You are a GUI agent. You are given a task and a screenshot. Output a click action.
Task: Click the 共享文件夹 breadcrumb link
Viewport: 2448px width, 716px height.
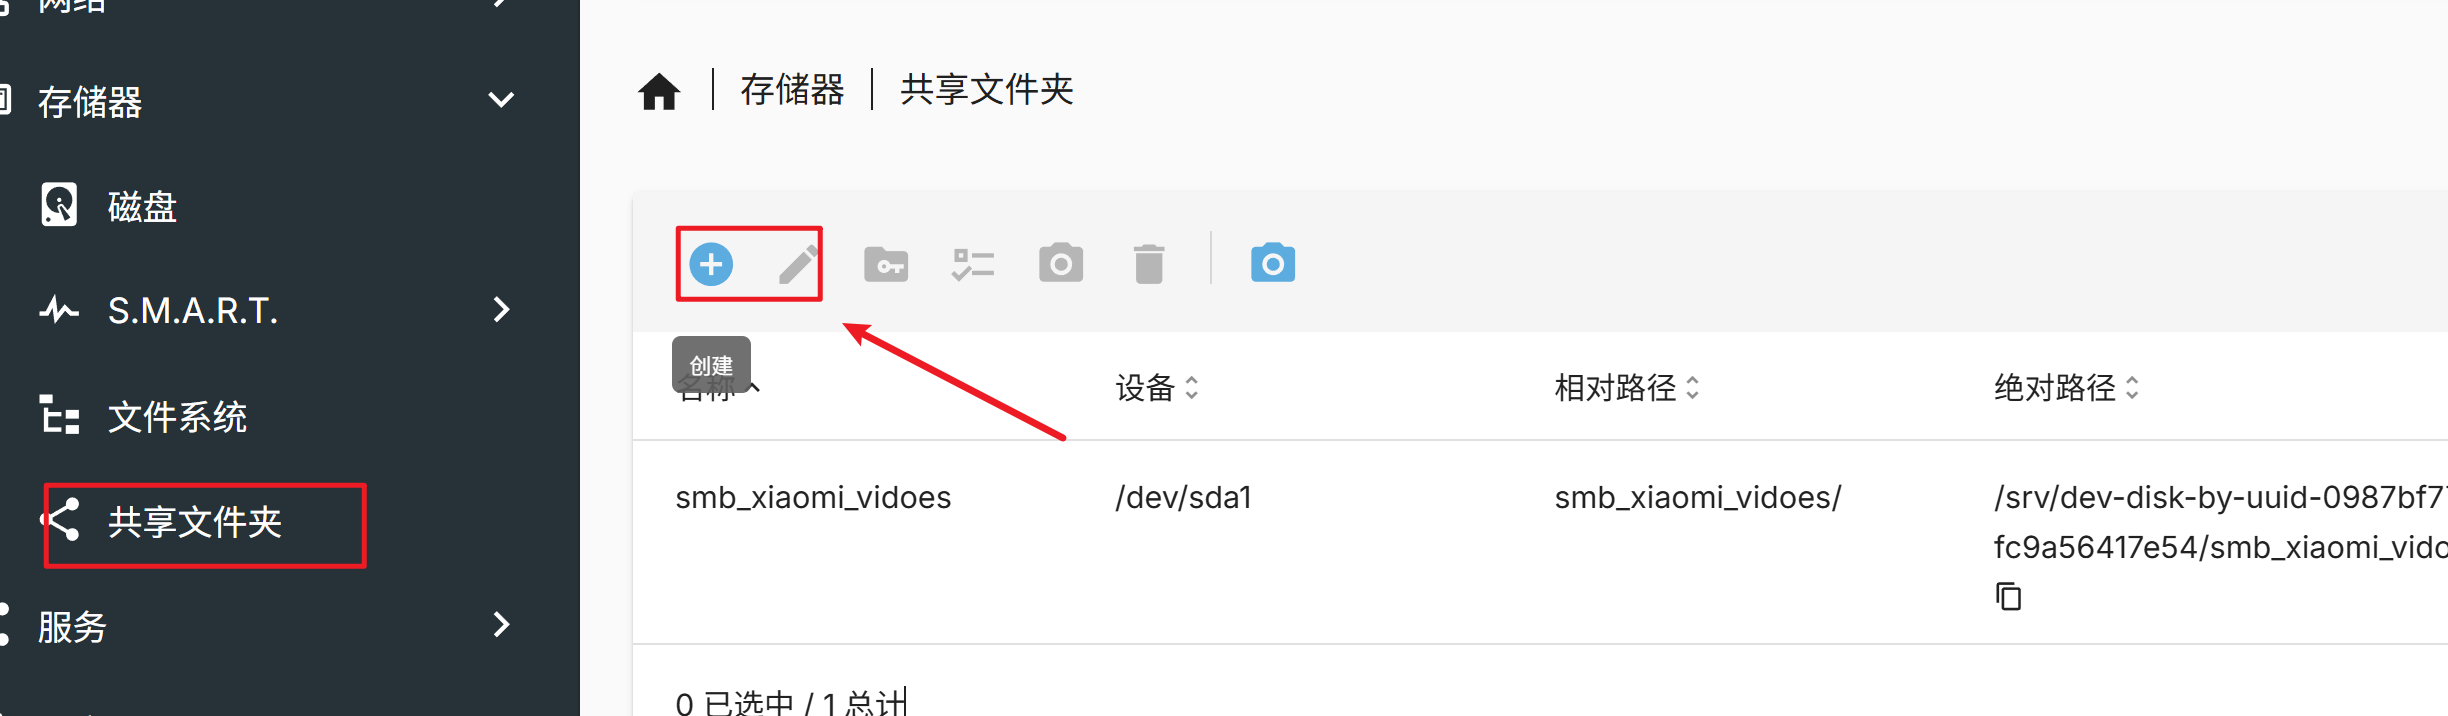pos(987,90)
